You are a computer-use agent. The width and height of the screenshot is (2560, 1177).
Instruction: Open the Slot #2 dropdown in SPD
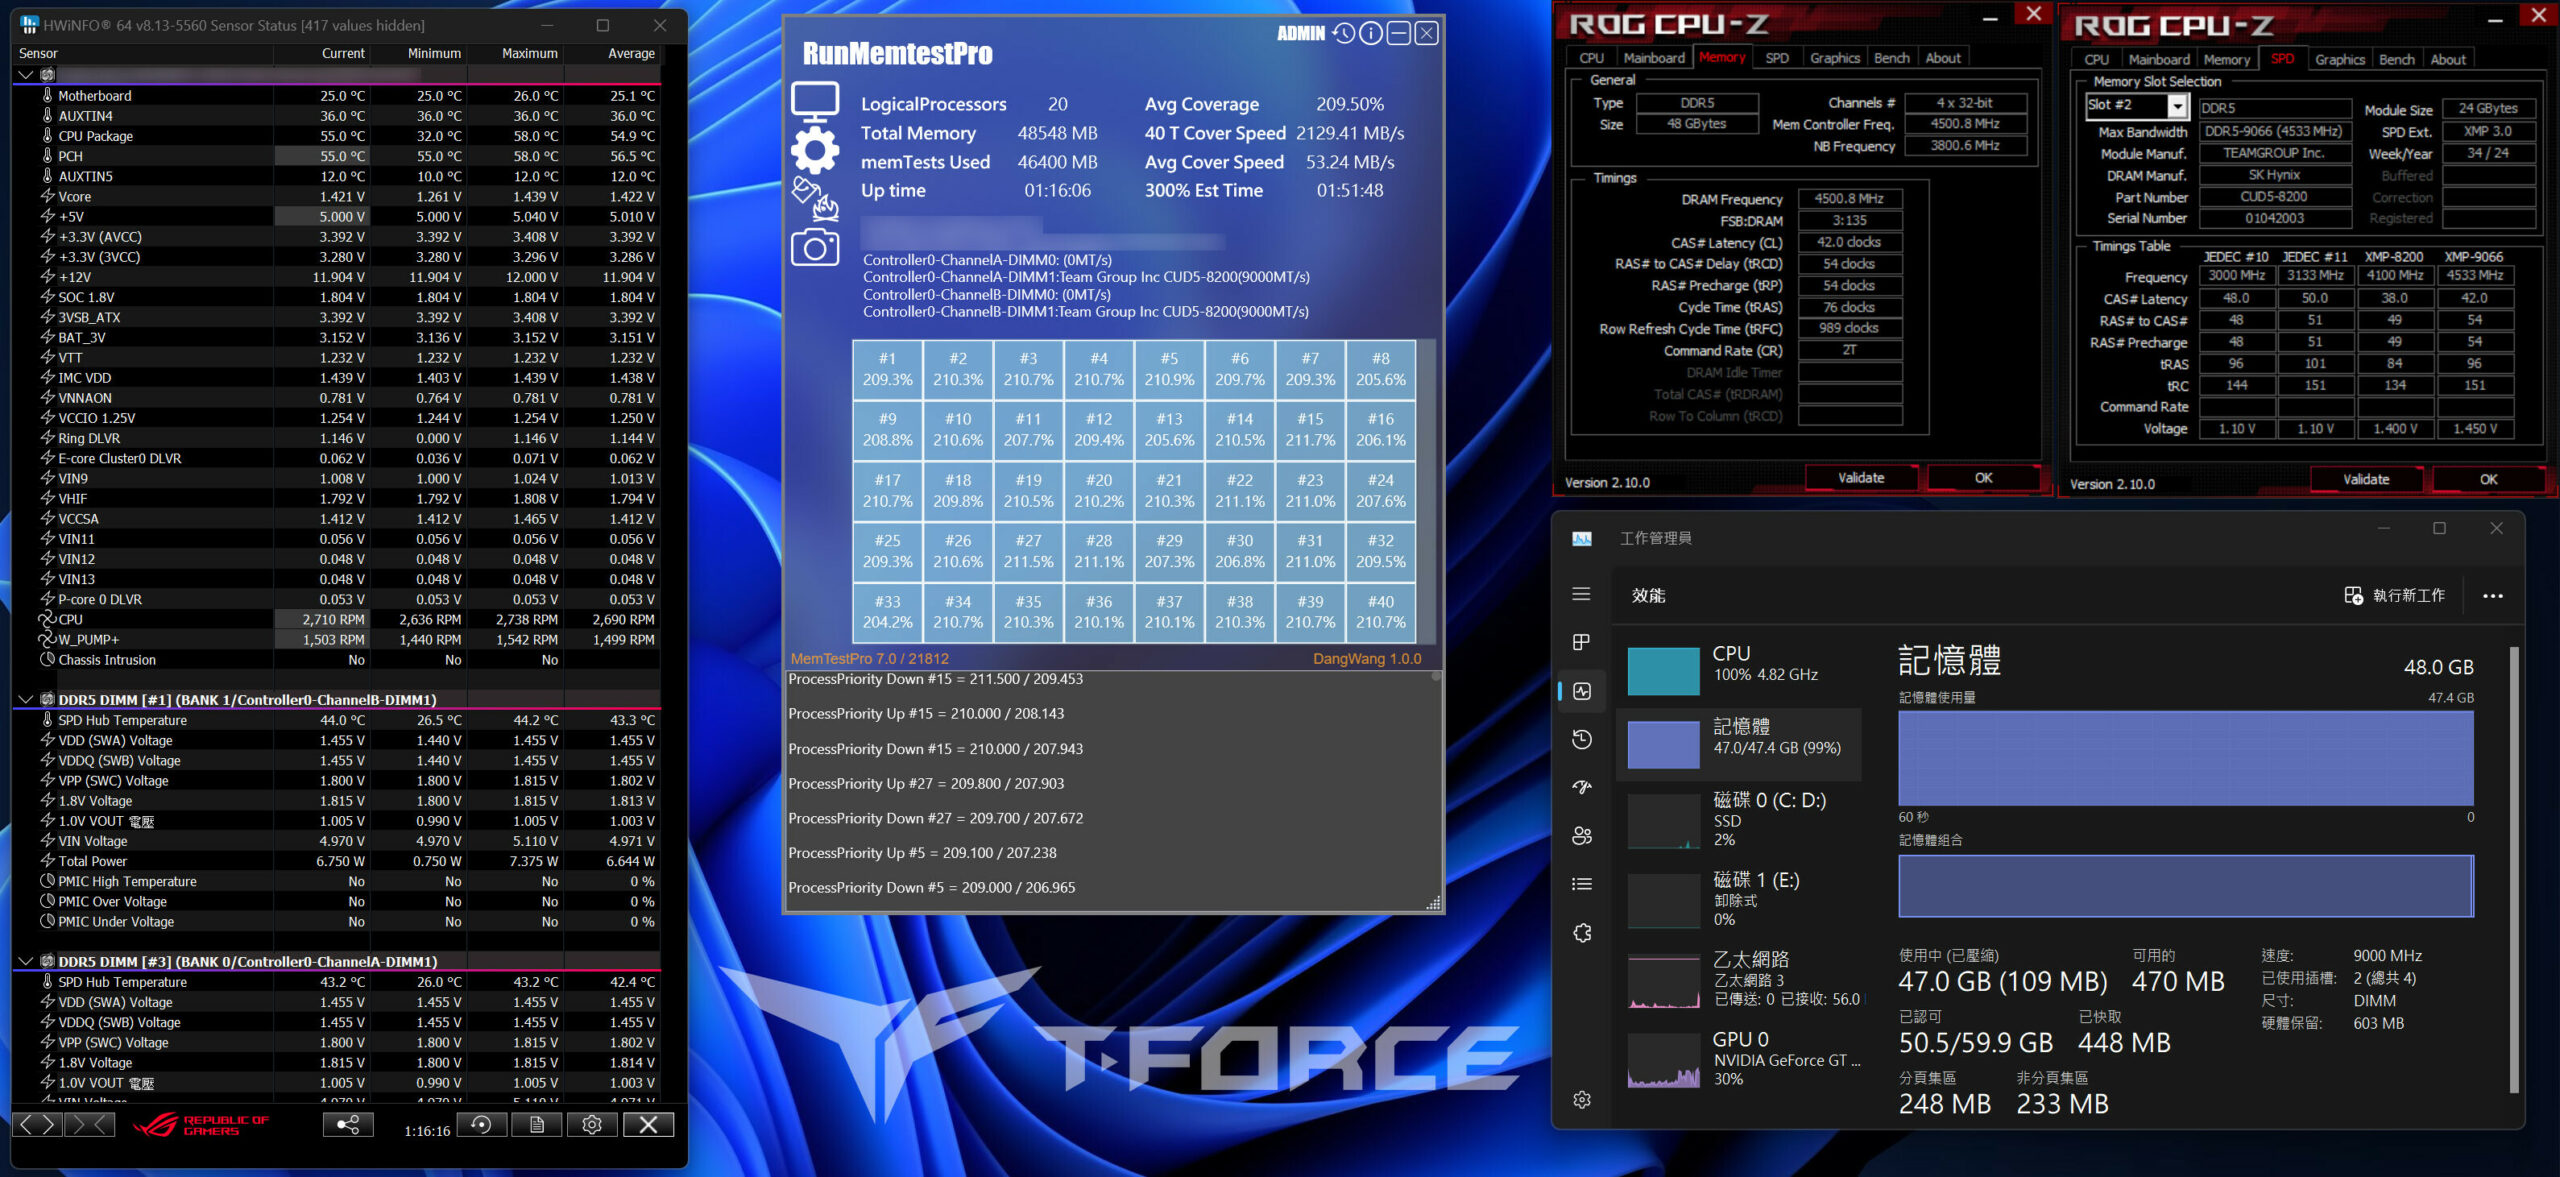[2177, 105]
